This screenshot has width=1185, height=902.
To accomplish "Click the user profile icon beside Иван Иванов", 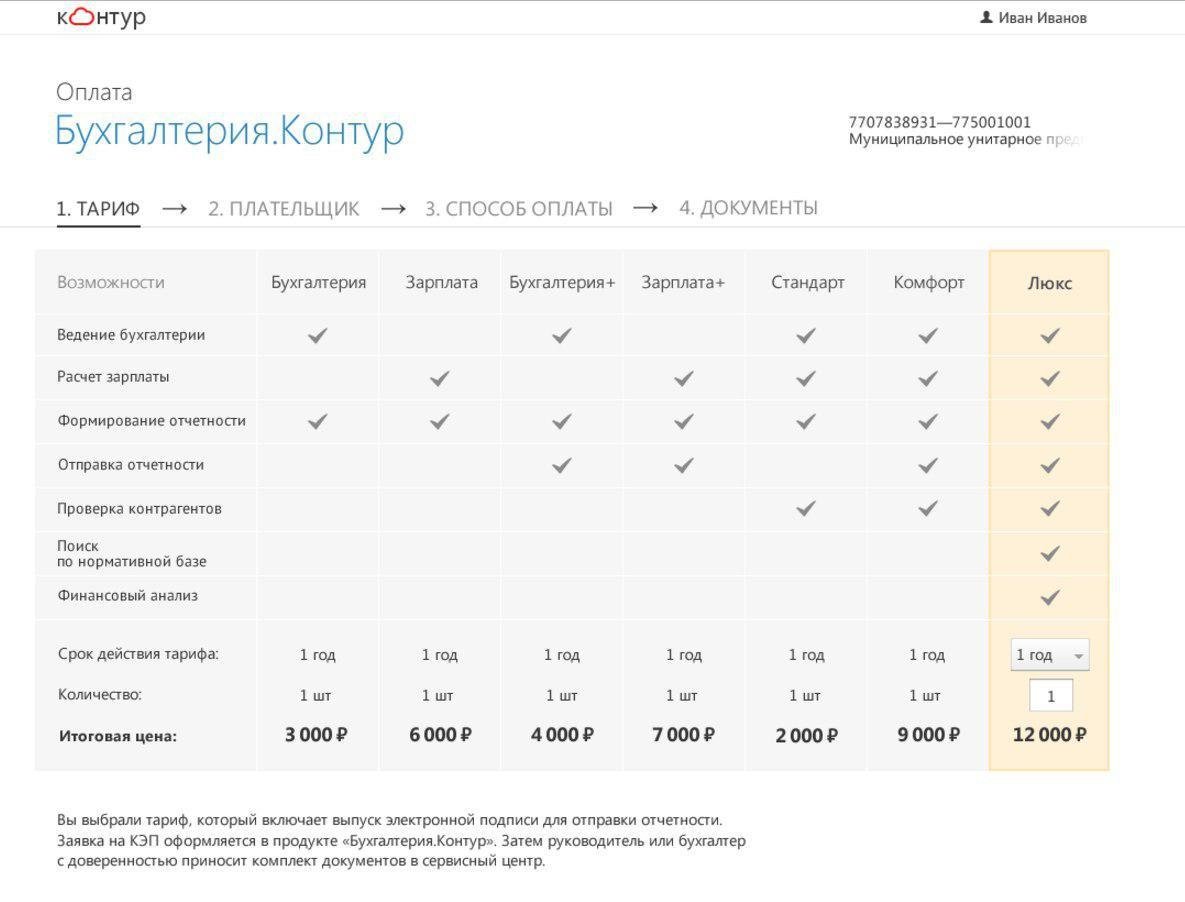I will point(986,17).
